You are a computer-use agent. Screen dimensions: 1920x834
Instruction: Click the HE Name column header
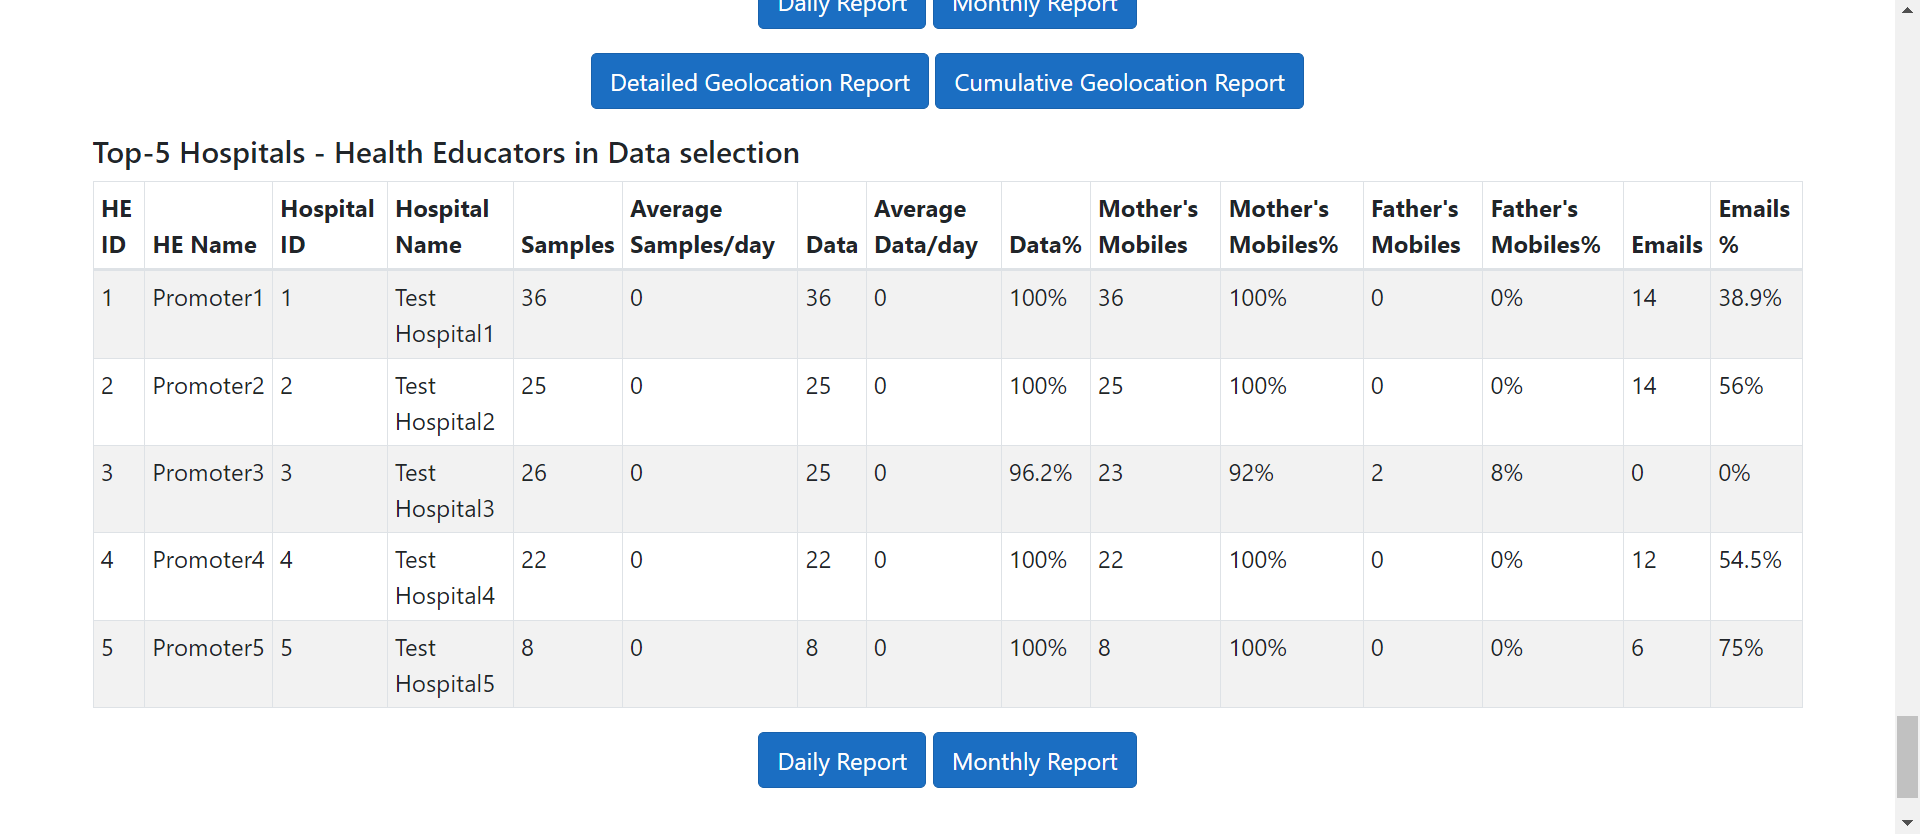pos(205,245)
